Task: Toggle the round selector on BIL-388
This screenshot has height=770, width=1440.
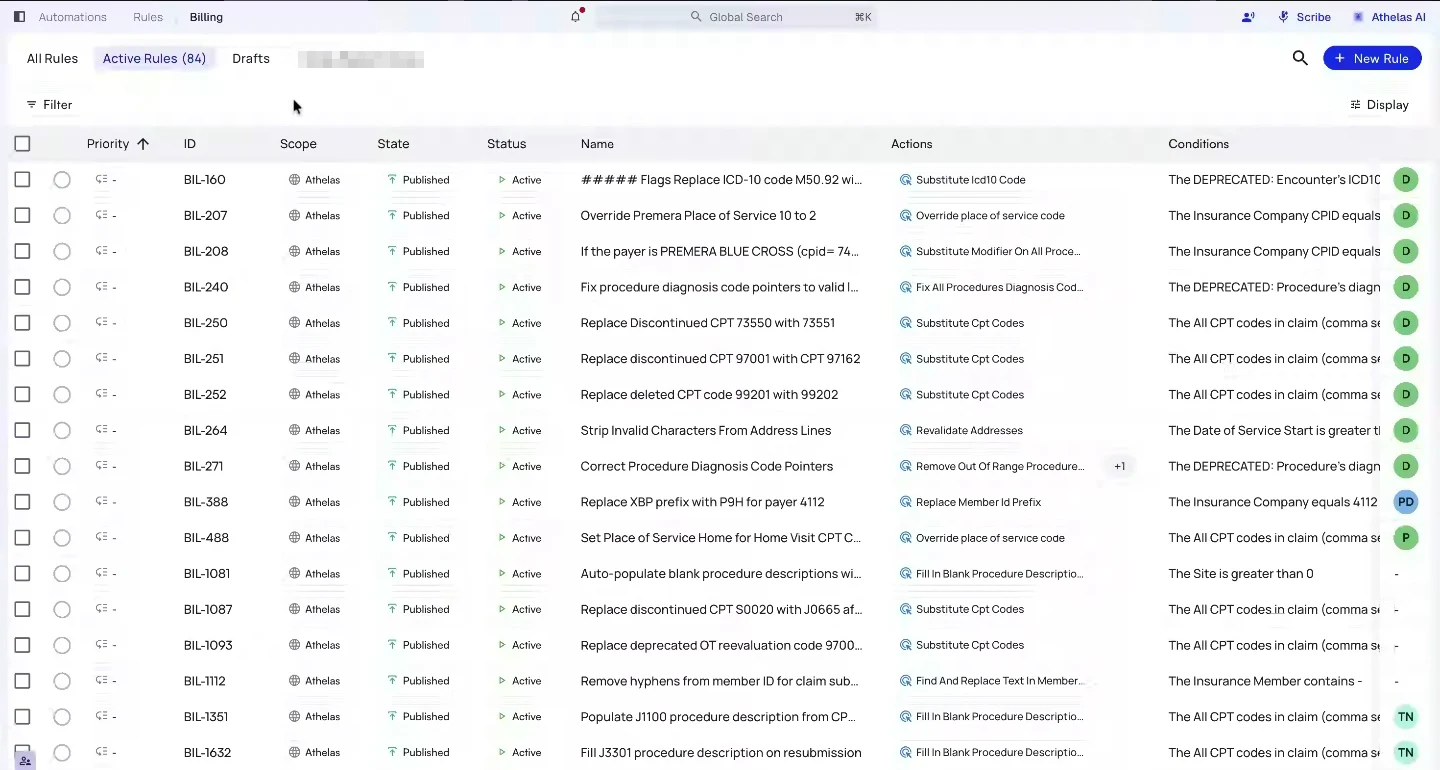Action: (62, 502)
